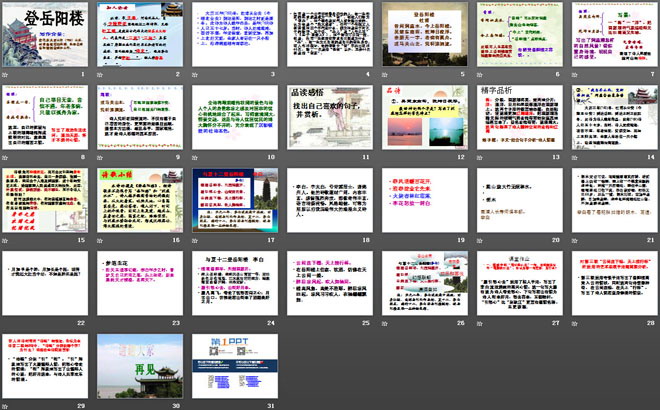Click the animation star icon under slide 8
Viewport: 660px width, 410px height.
point(5,157)
